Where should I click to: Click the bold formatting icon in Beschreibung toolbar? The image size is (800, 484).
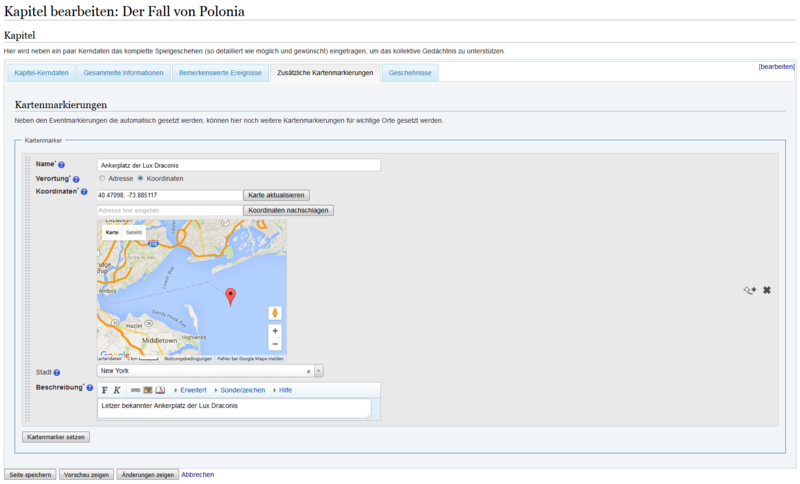point(105,390)
